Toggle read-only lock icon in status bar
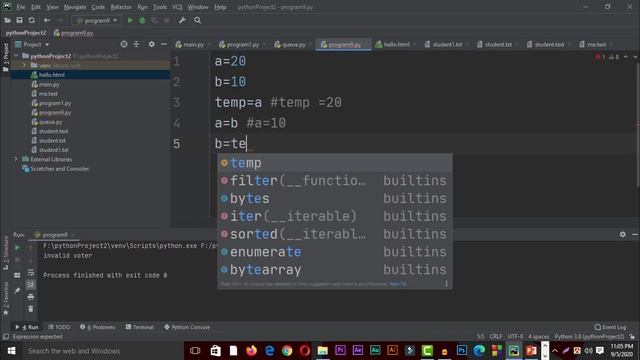640x360 pixels. (632, 337)
